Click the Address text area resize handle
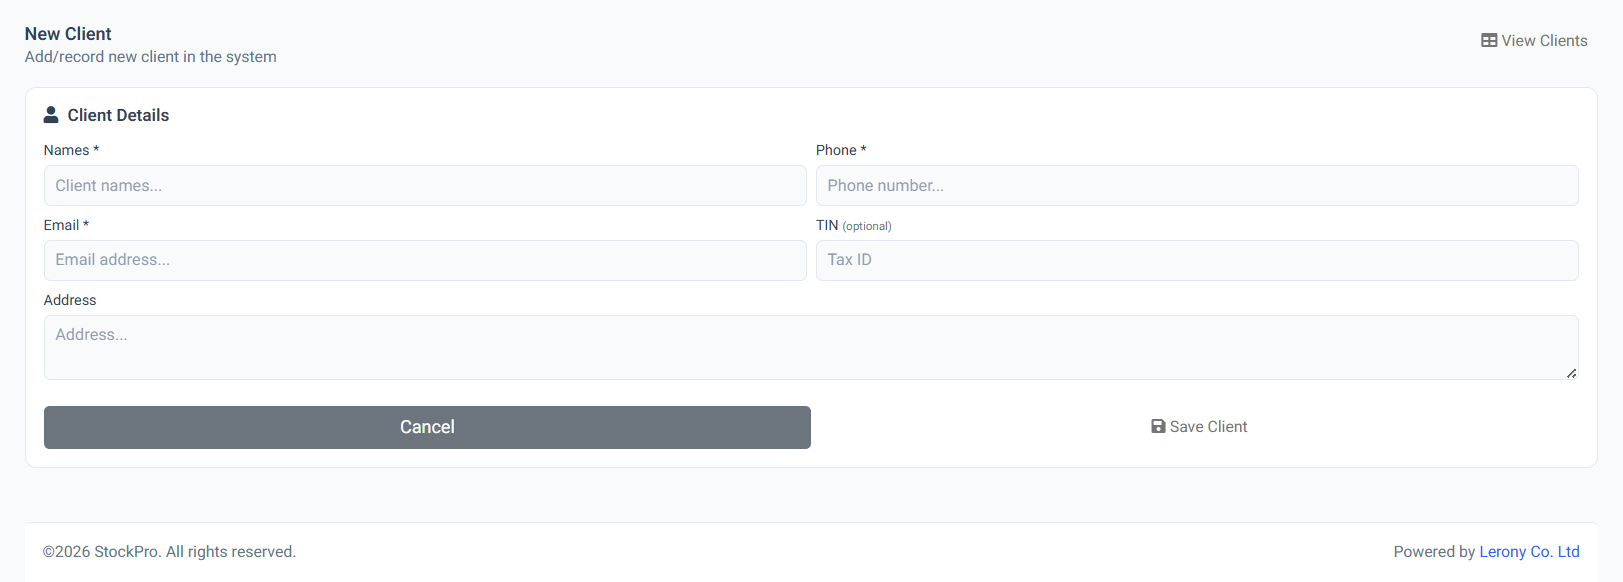 click(x=1572, y=373)
